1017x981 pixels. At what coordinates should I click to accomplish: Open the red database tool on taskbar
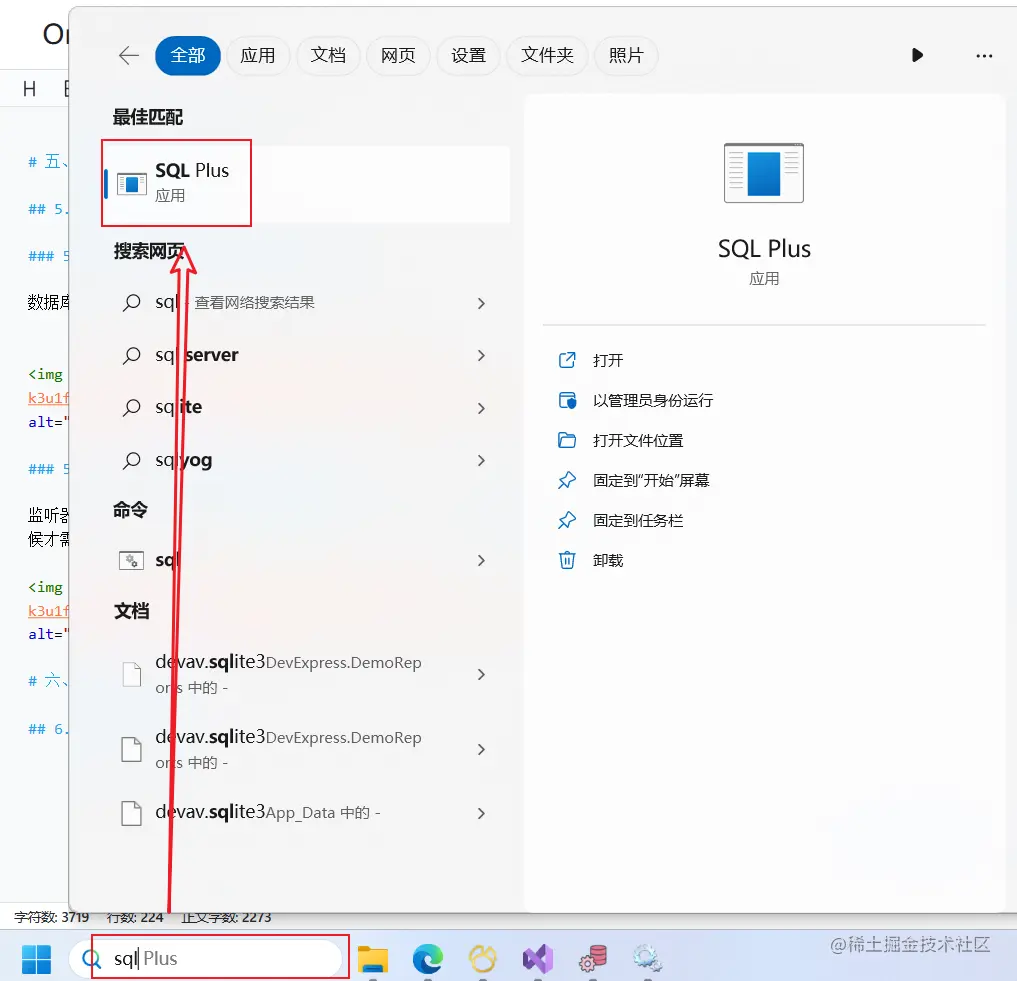click(593, 959)
